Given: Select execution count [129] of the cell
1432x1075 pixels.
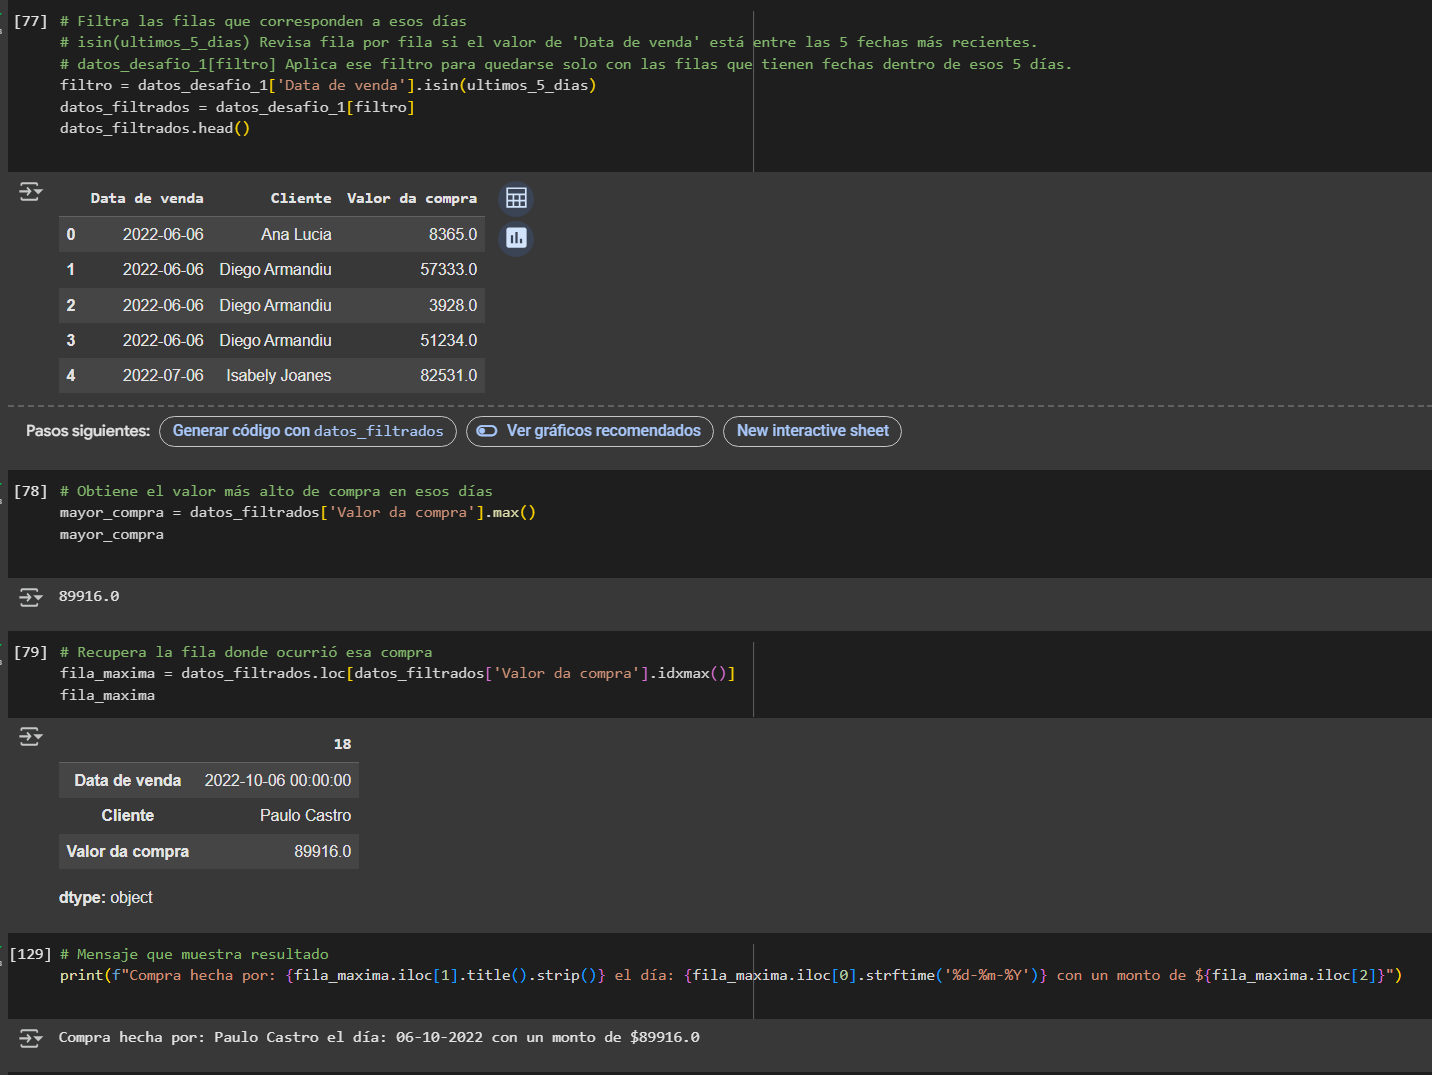Looking at the screenshot, I should [x=30, y=954].
